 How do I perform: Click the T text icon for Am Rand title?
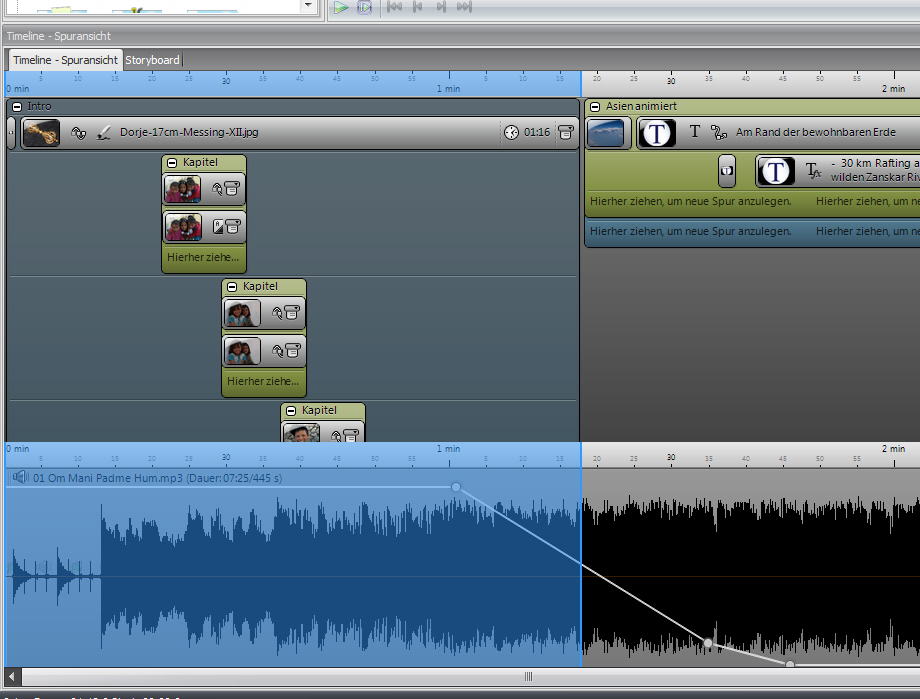point(695,132)
